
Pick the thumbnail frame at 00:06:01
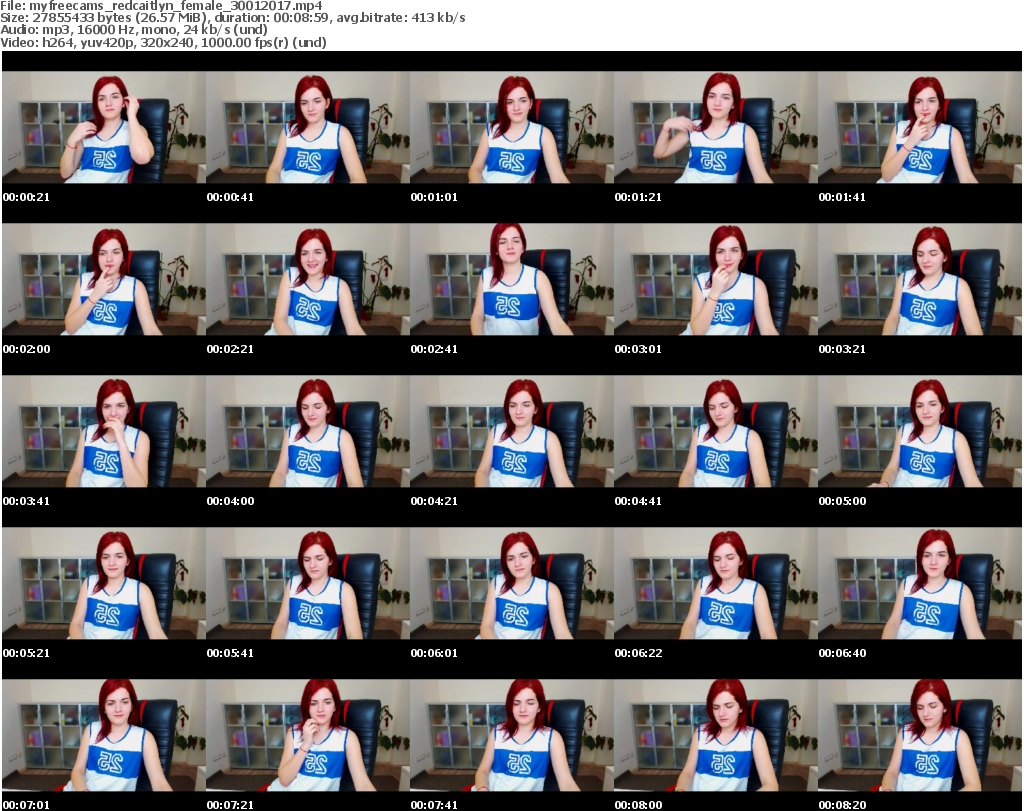click(x=511, y=584)
